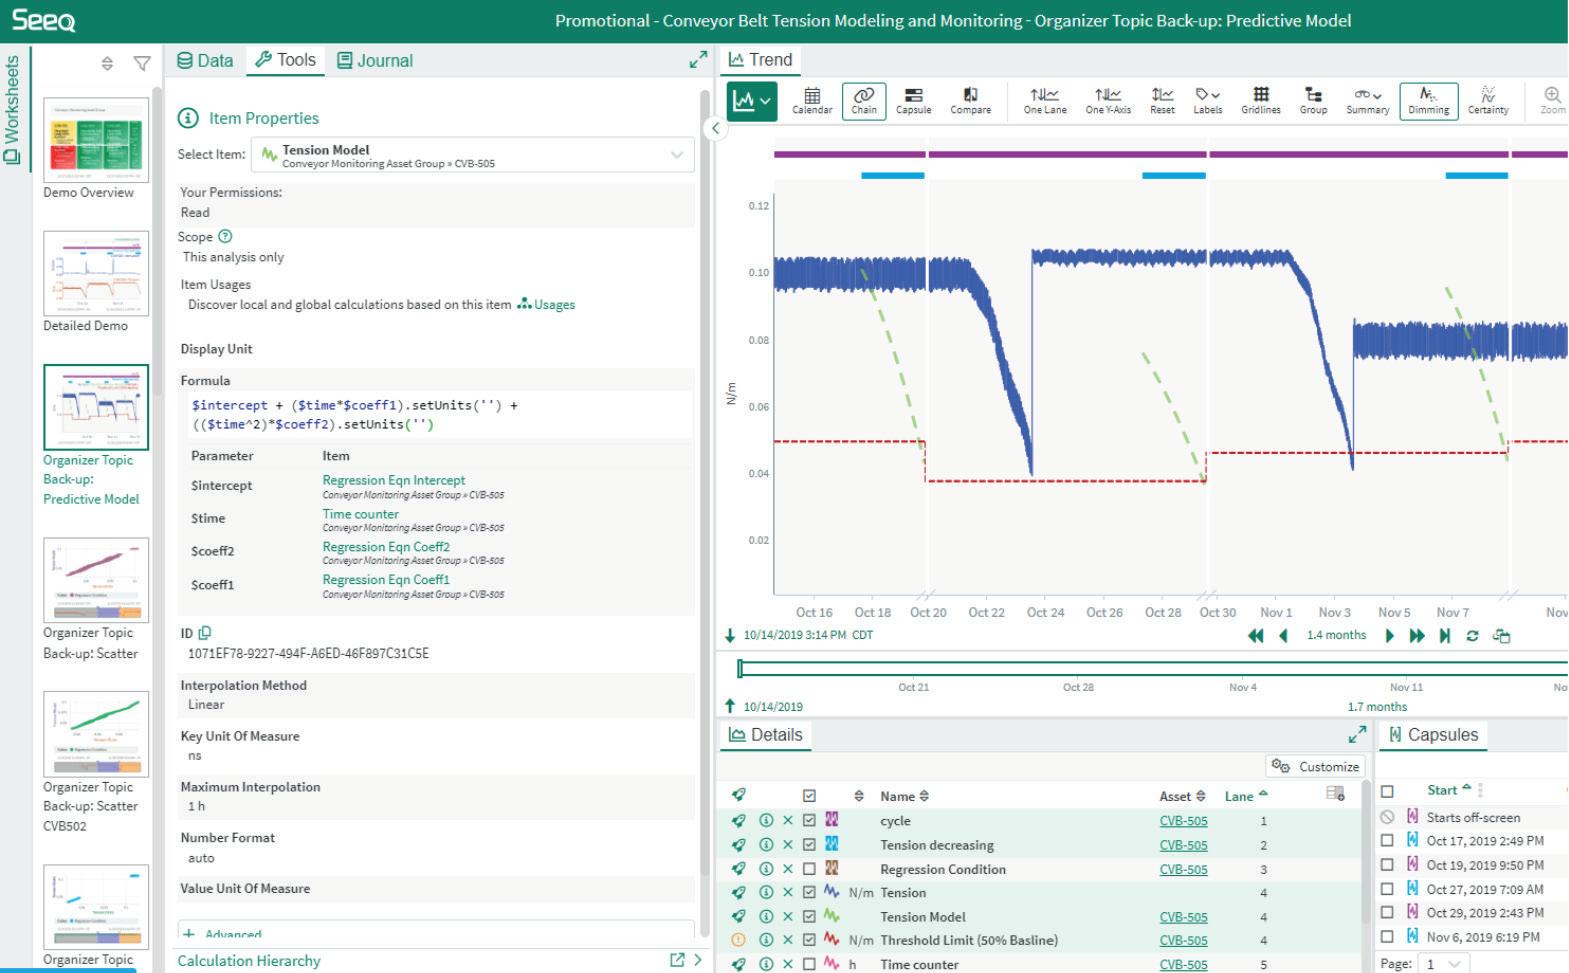Screen dimensions: 1569x973
Task: Expand the Advanced properties section
Action: tap(225, 934)
